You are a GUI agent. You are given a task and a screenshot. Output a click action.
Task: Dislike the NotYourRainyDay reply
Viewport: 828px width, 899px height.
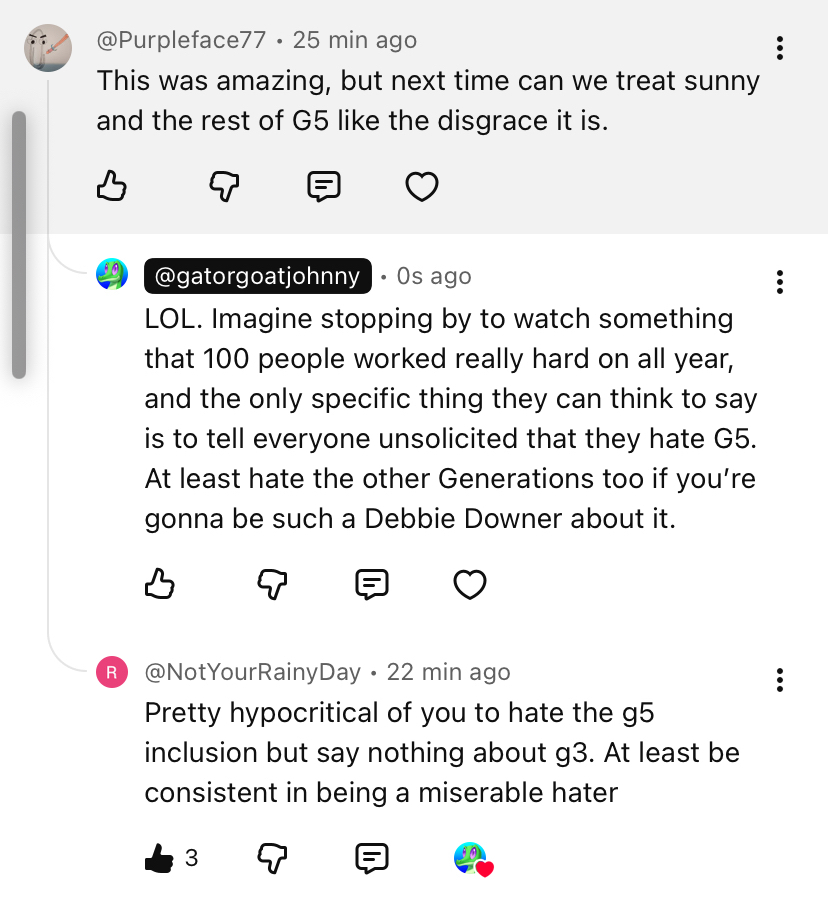(x=272, y=857)
